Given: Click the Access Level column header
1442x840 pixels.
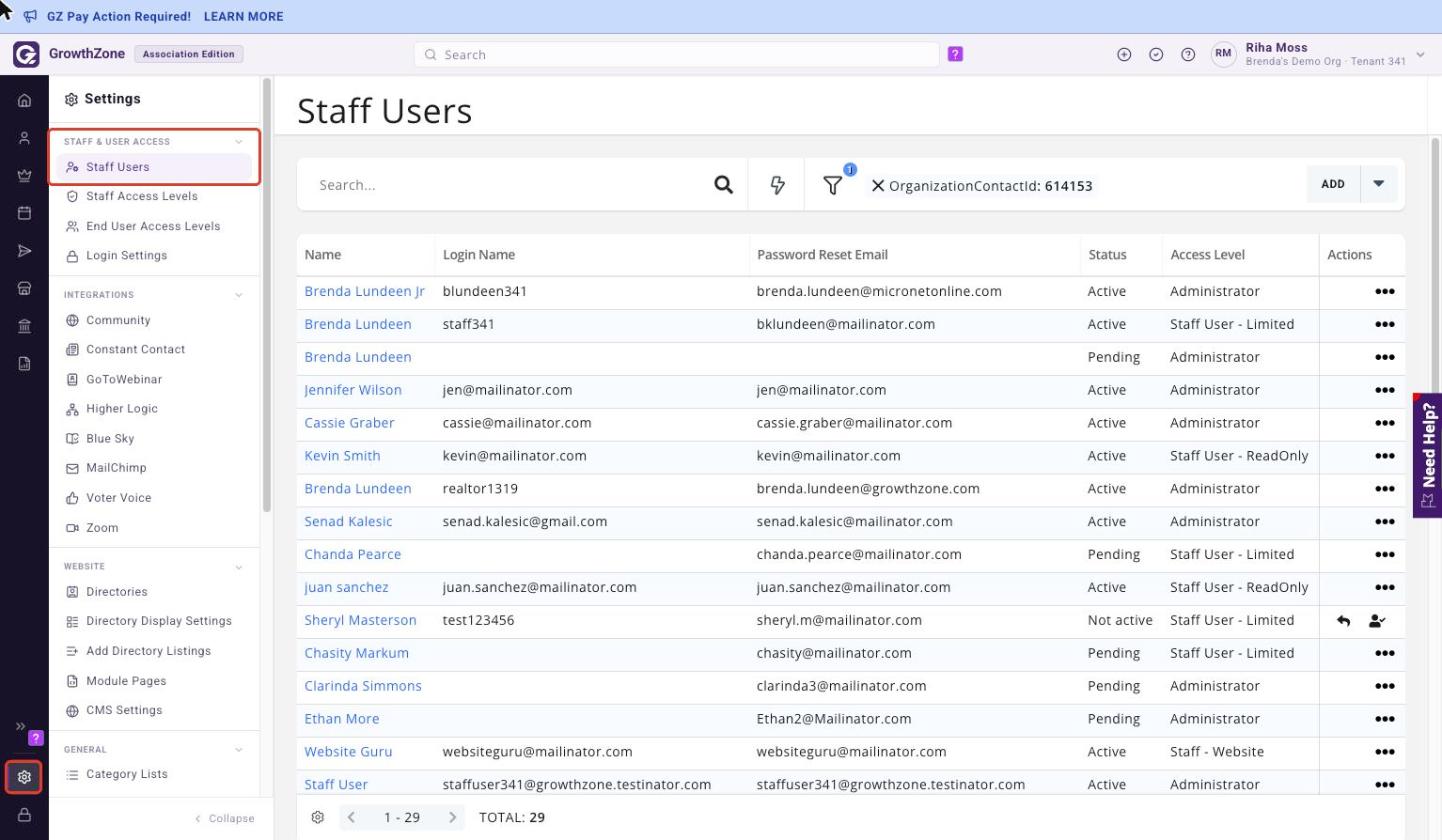Looking at the screenshot, I should point(1207,255).
